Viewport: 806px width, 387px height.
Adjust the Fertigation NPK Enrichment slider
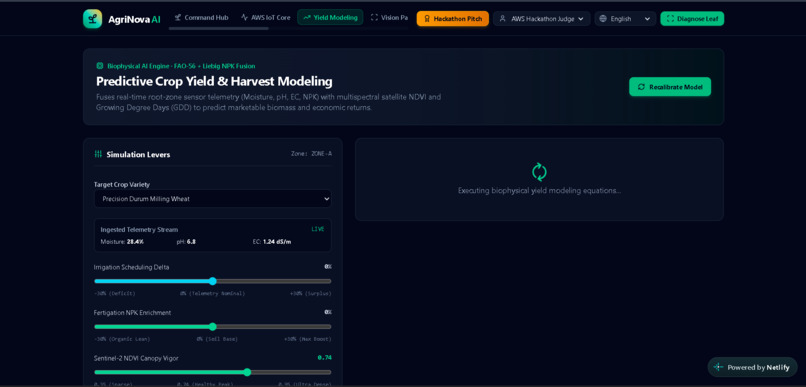pyautogui.click(x=213, y=327)
